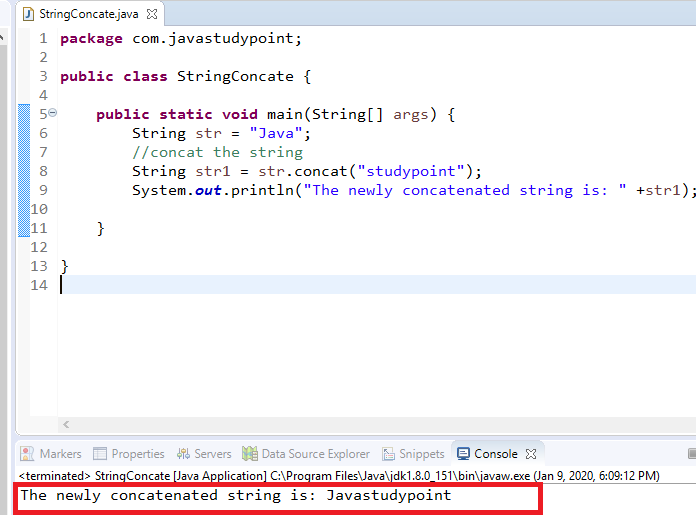Click 'concat' method call on line 8

tap(320, 172)
